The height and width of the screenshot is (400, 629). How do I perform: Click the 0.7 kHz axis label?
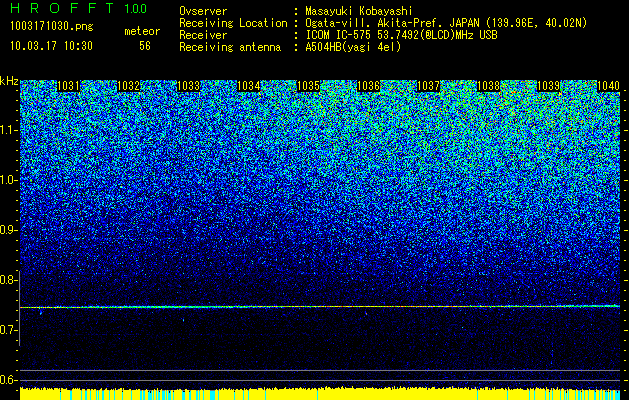point(8,330)
